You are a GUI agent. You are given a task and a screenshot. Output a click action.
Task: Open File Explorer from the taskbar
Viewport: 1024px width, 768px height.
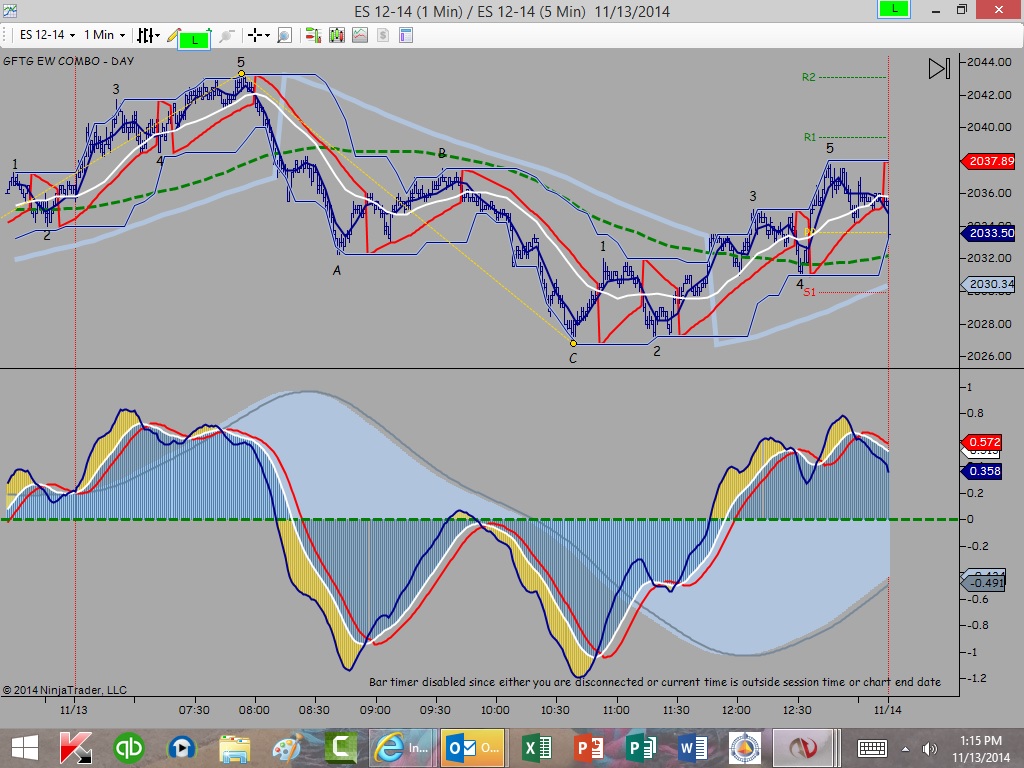234,748
